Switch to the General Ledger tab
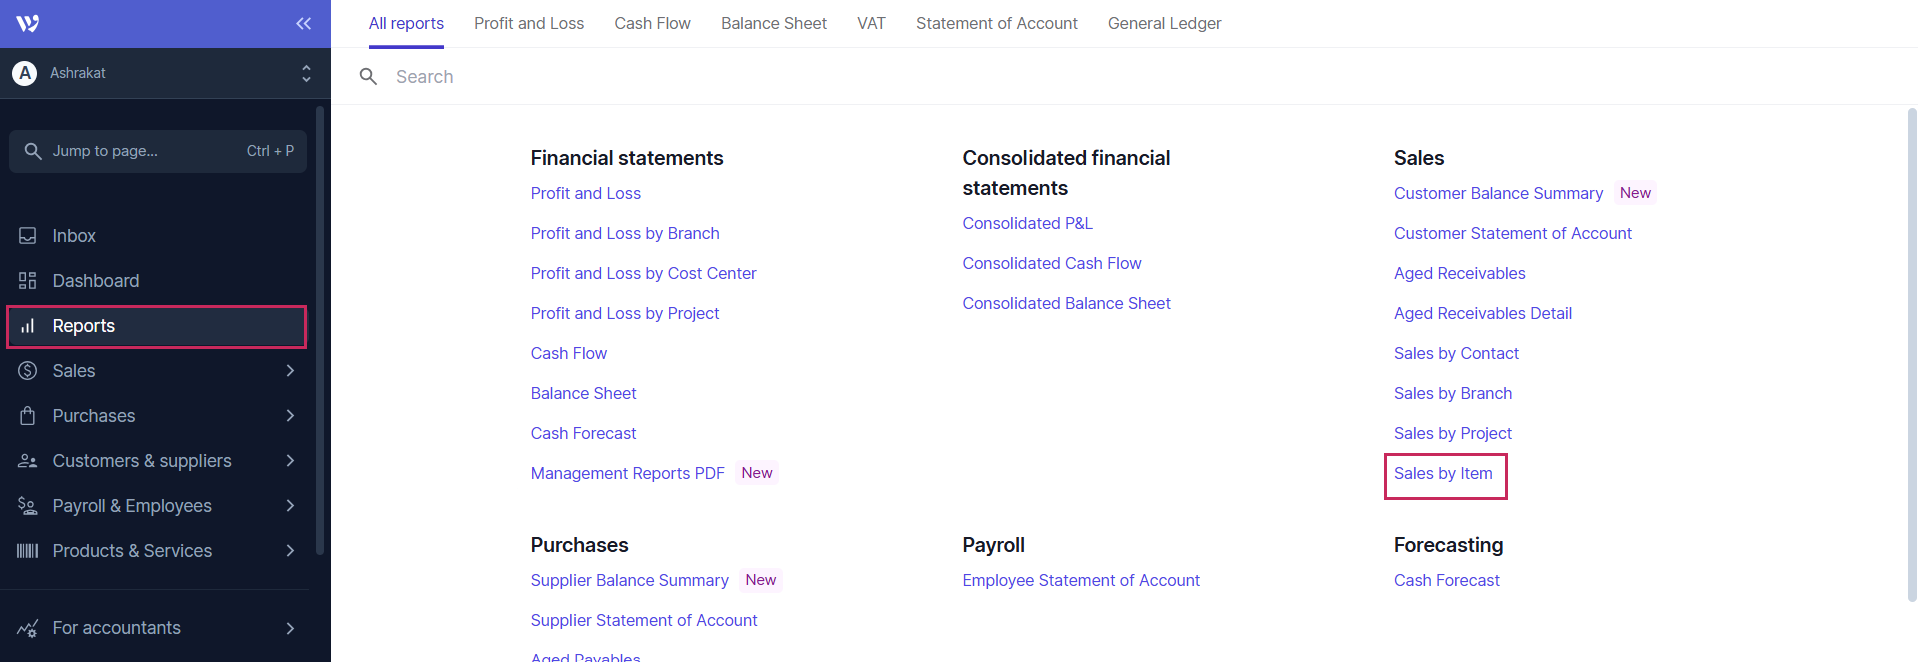 1164,23
